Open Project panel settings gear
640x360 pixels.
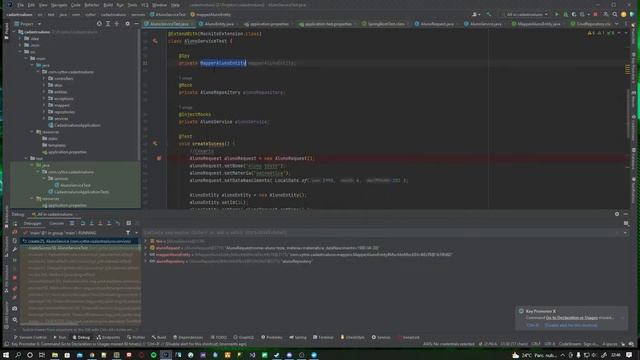pyautogui.click(x=127, y=24)
